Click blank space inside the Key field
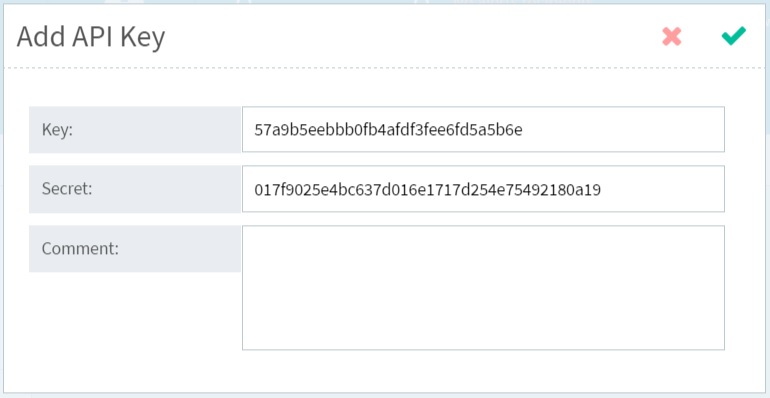This screenshot has height=398, width=770. [624, 130]
